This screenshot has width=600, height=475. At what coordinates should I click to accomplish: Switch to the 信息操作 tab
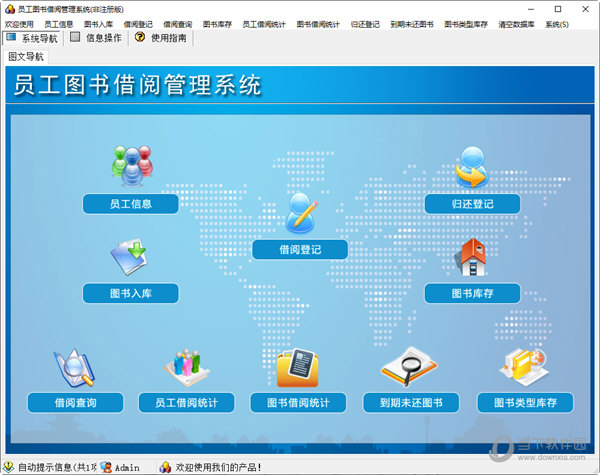[x=96, y=38]
